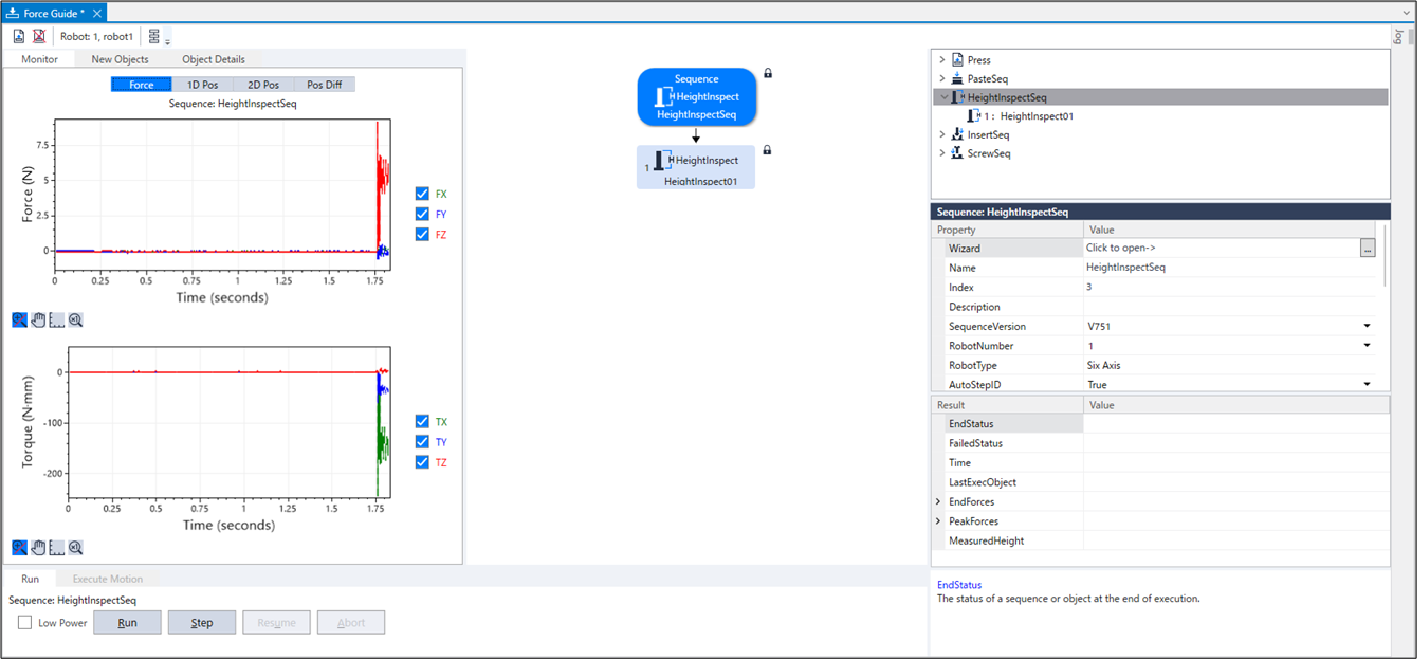Open the SequenceVersion dropdown
1418x660 pixels.
point(1366,327)
